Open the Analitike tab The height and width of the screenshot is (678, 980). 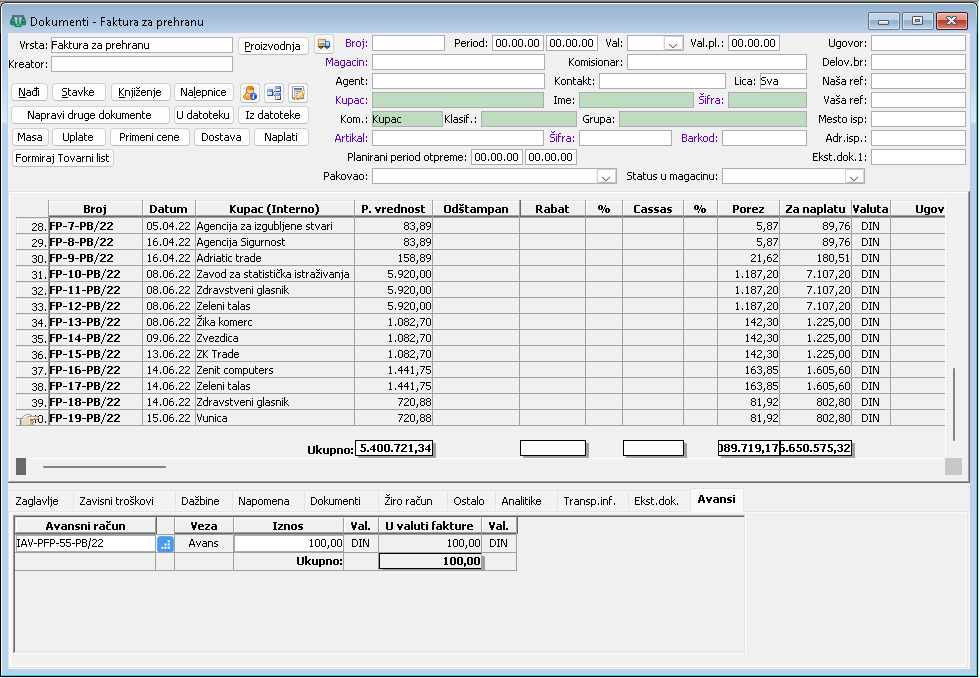pos(521,501)
